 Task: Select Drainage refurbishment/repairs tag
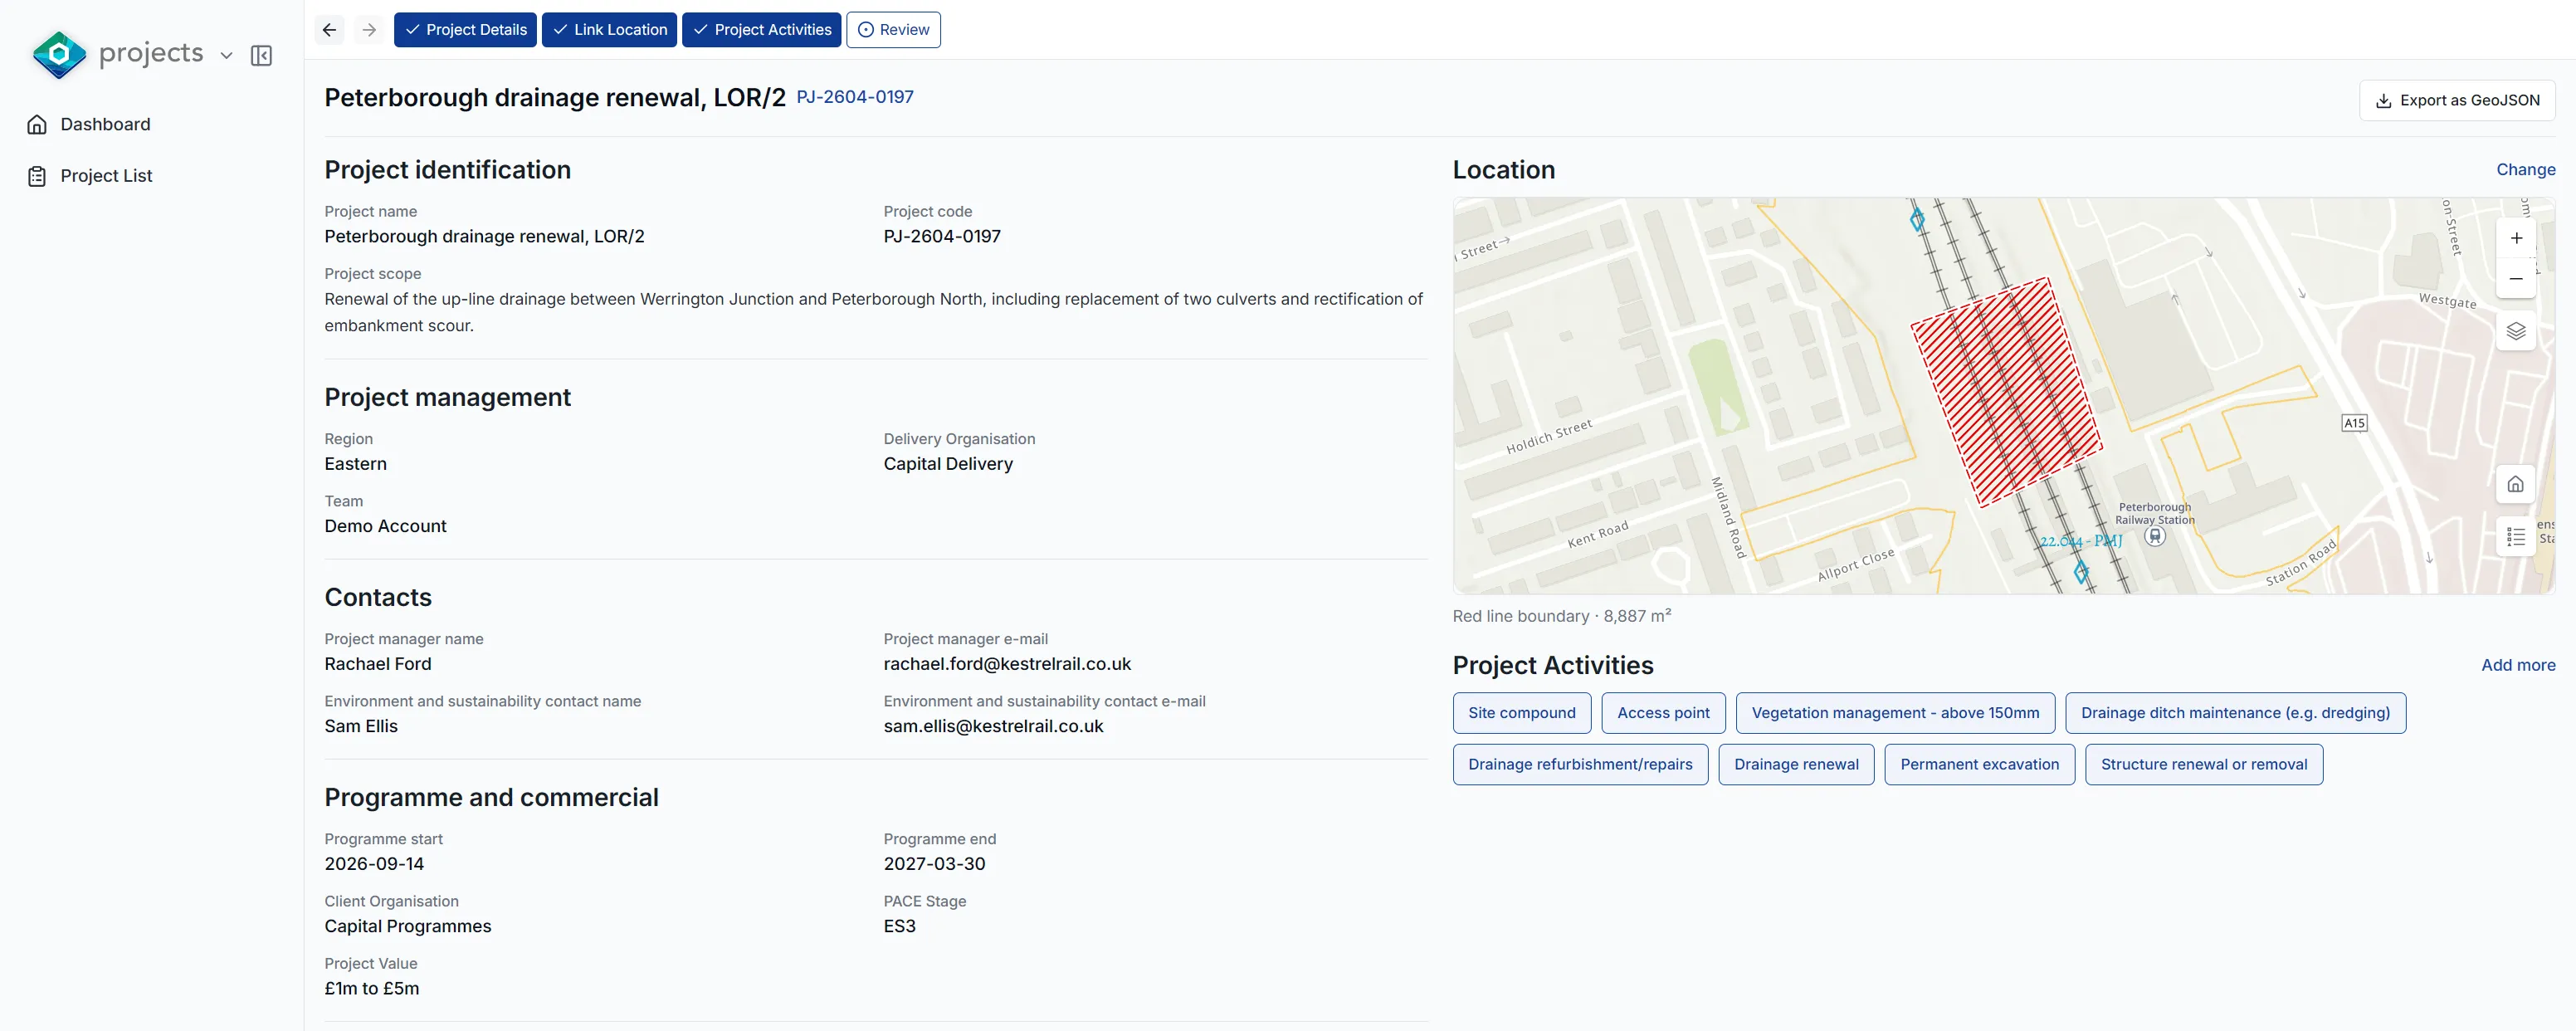click(x=1580, y=765)
